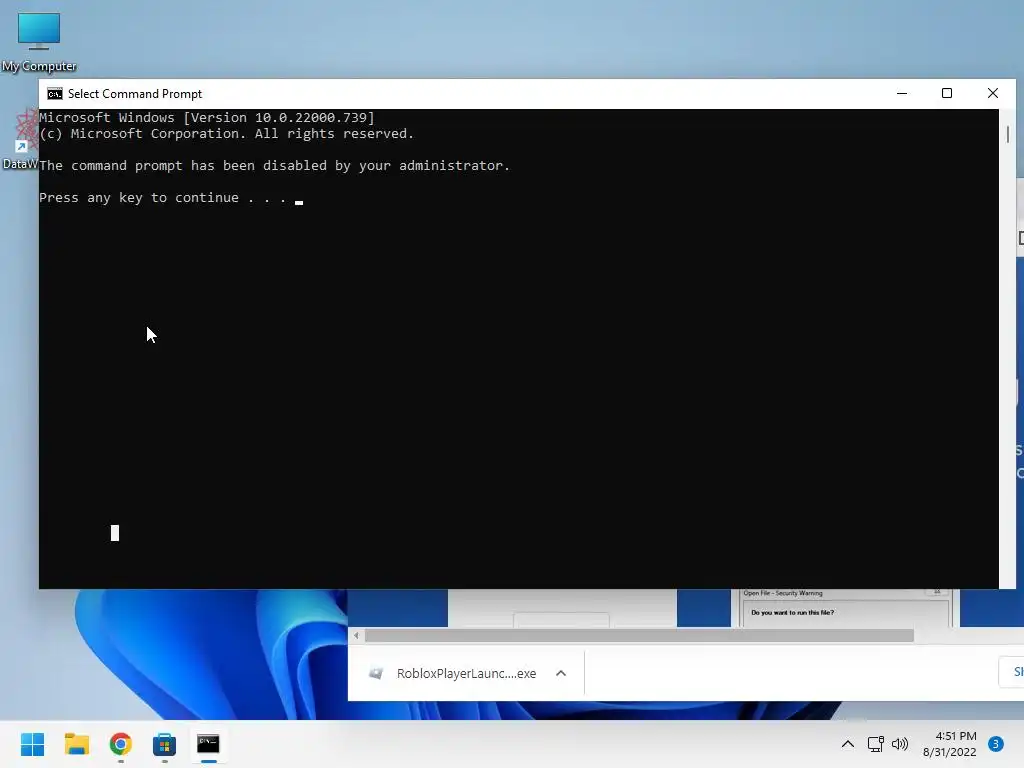Click the Microsoft Corporation copyright line
Image resolution: width=1024 pixels, height=768 pixels.
227,134
